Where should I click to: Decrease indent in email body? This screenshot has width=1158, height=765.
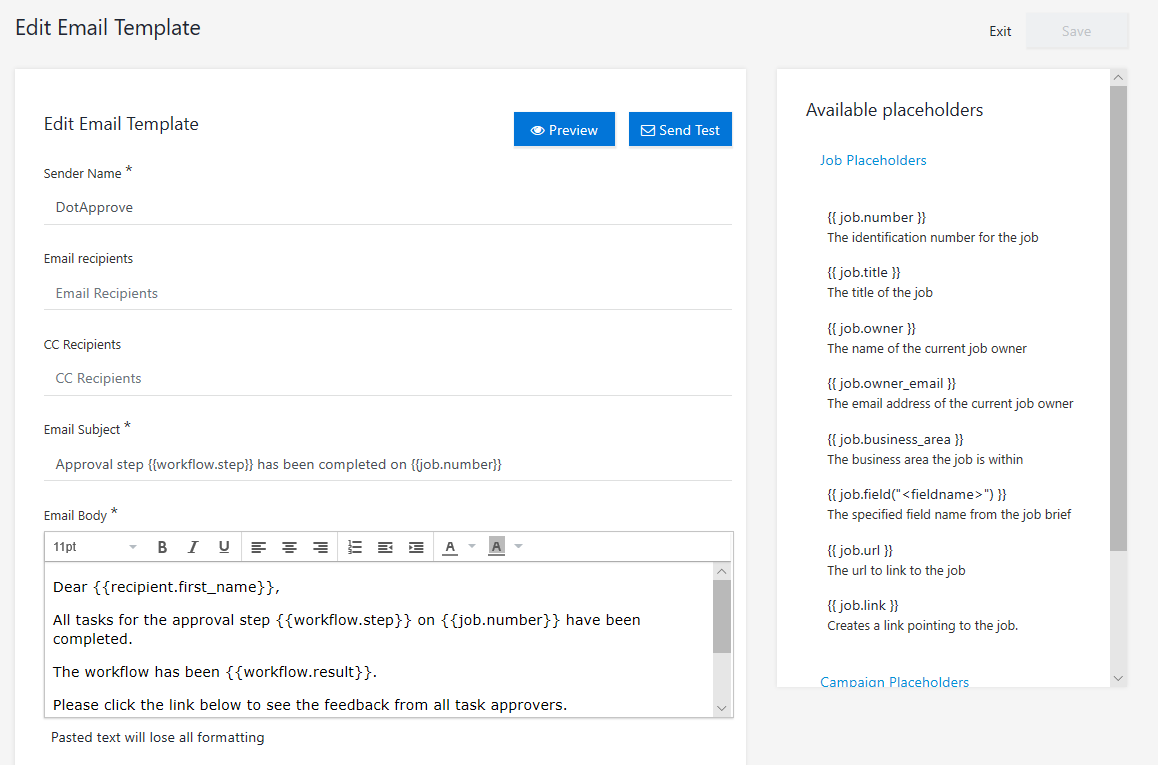(x=386, y=547)
